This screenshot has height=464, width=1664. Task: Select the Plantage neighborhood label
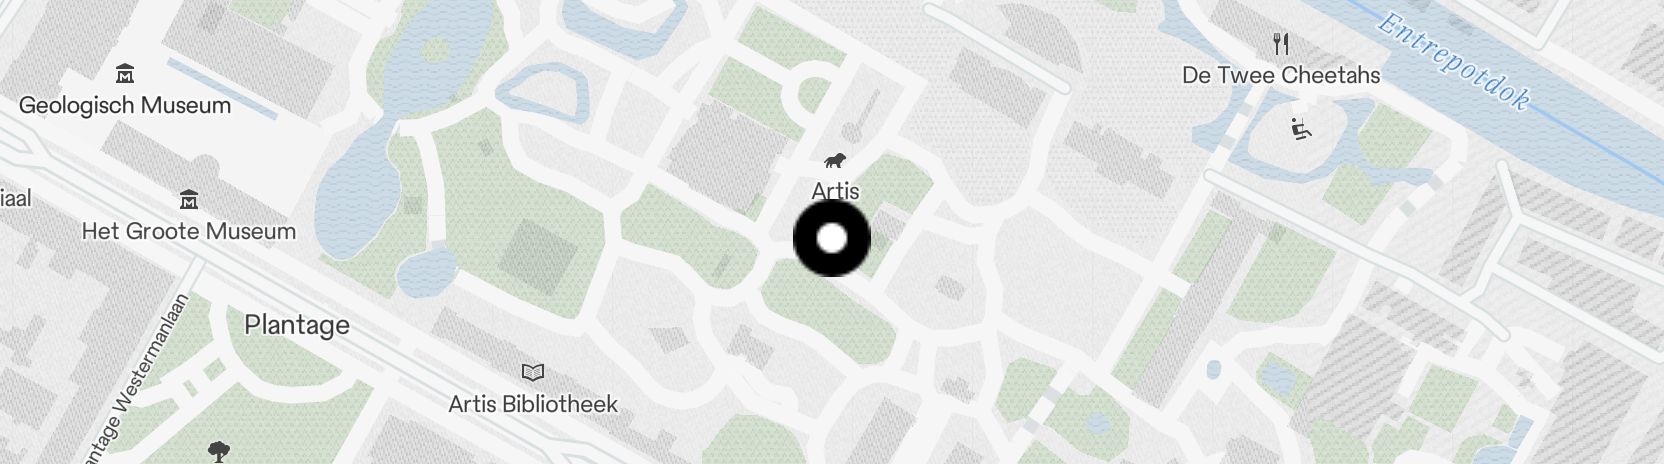pos(297,325)
